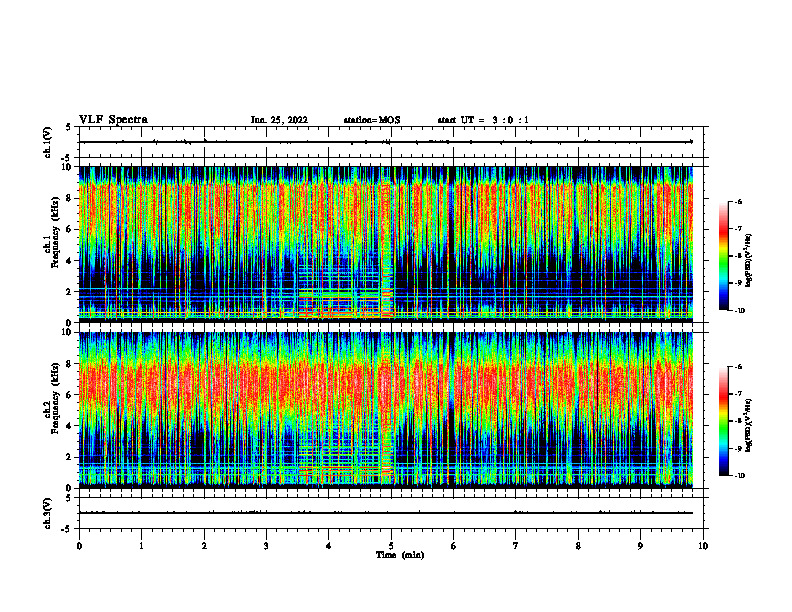Click the "-10" label on ch.1 color bar

pyautogui.click(x=739, y=311)
